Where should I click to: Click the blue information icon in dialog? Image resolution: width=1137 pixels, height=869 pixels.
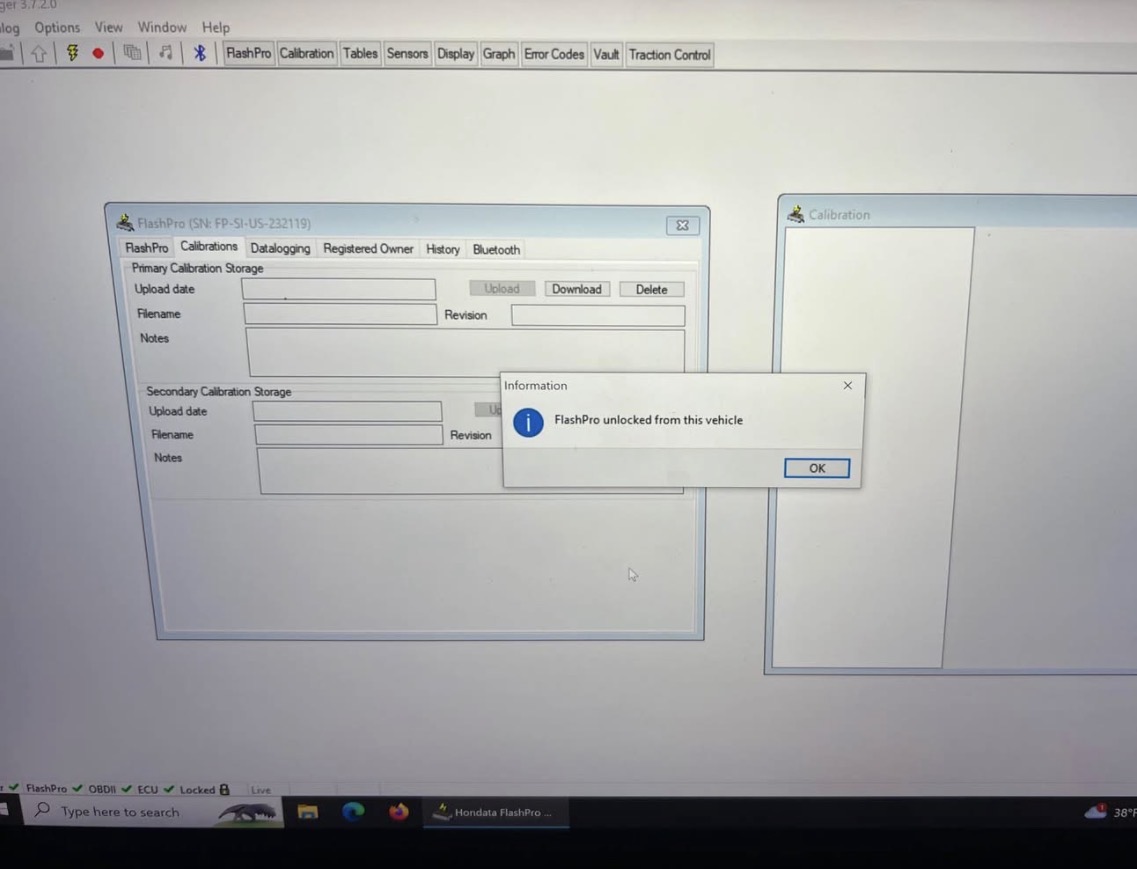528,422
